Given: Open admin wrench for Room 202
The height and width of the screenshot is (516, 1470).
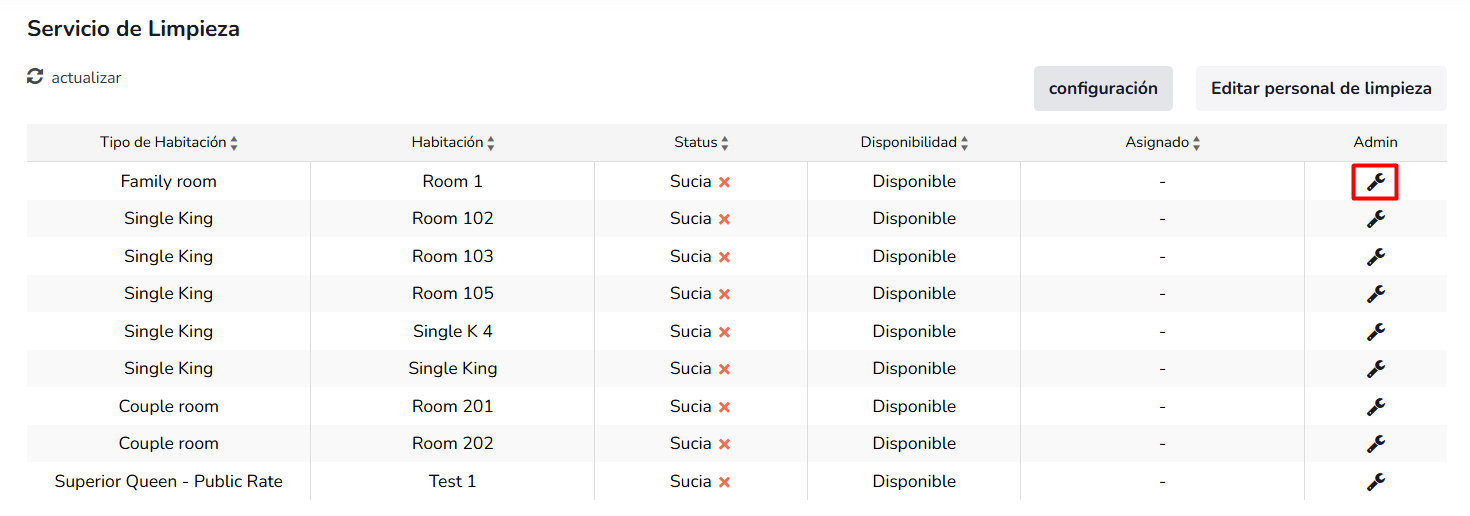Looking at the screenshot, I should 1375,444.
